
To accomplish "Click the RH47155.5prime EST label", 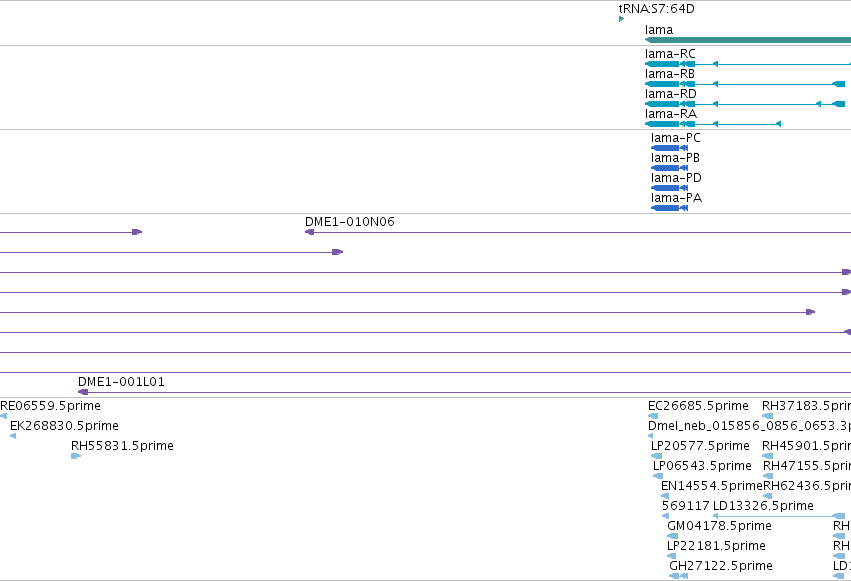I will [807, 466].
